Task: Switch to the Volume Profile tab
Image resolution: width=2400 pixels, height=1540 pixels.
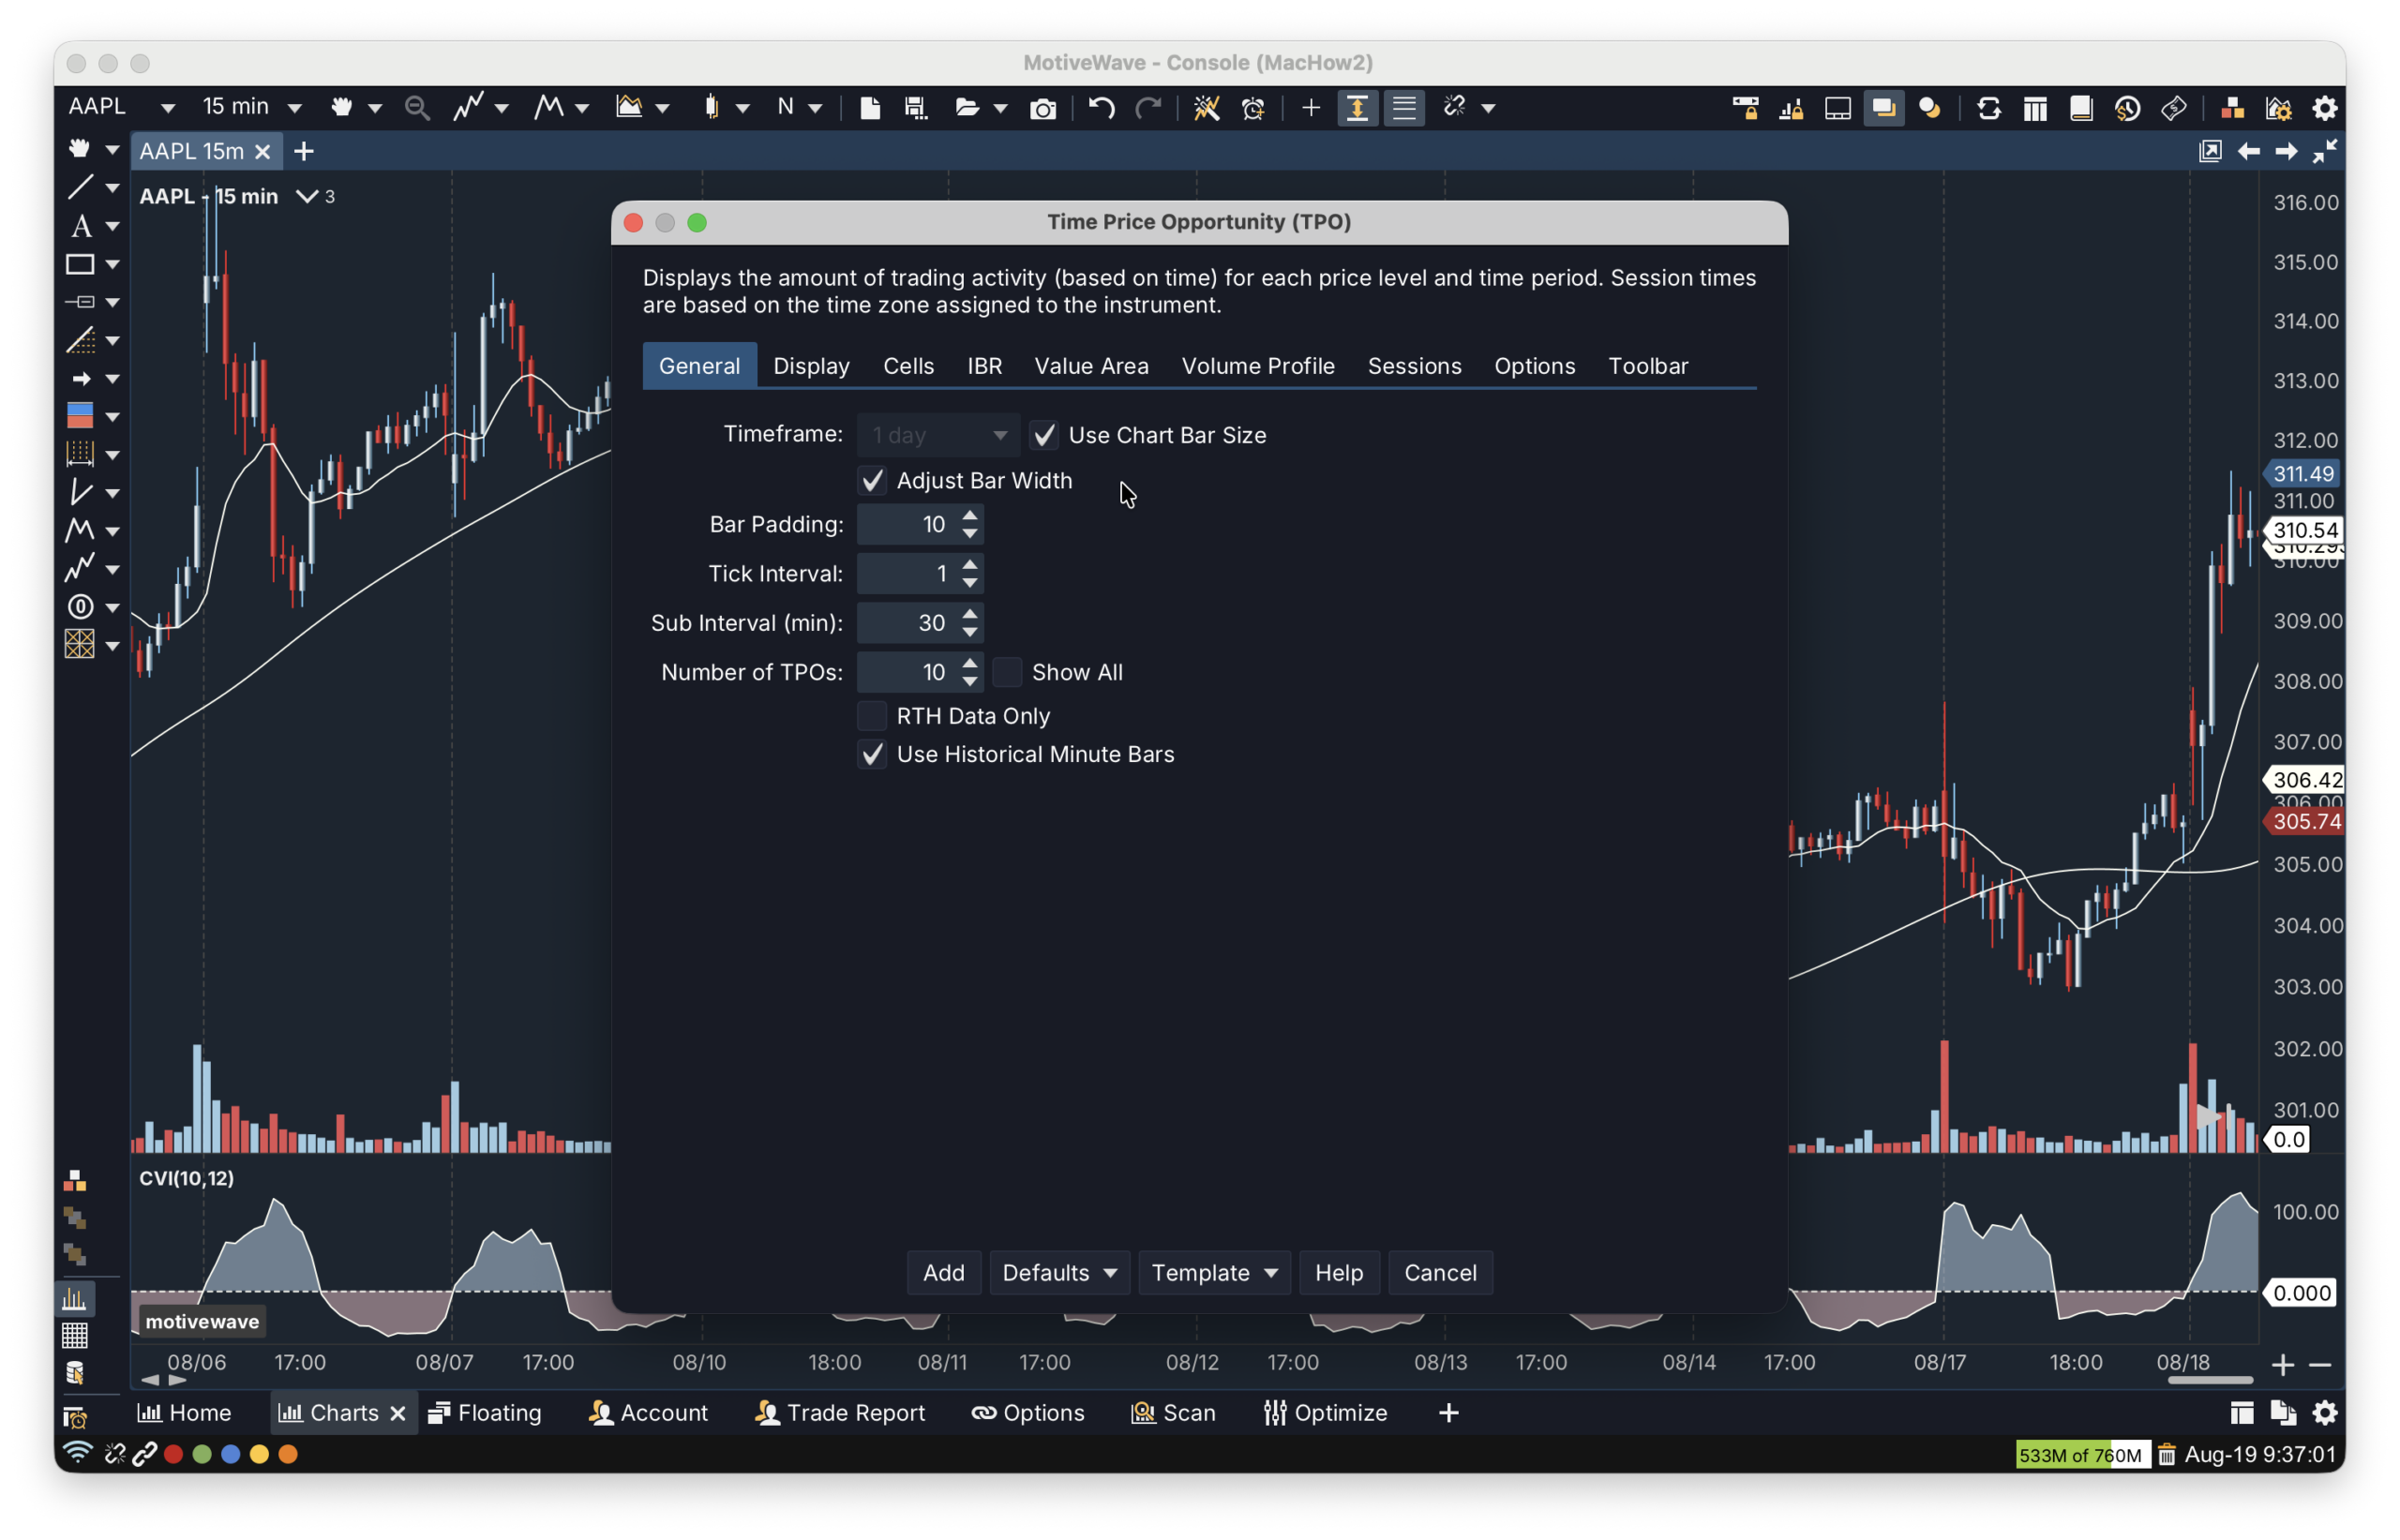Action: (1257, 366)
